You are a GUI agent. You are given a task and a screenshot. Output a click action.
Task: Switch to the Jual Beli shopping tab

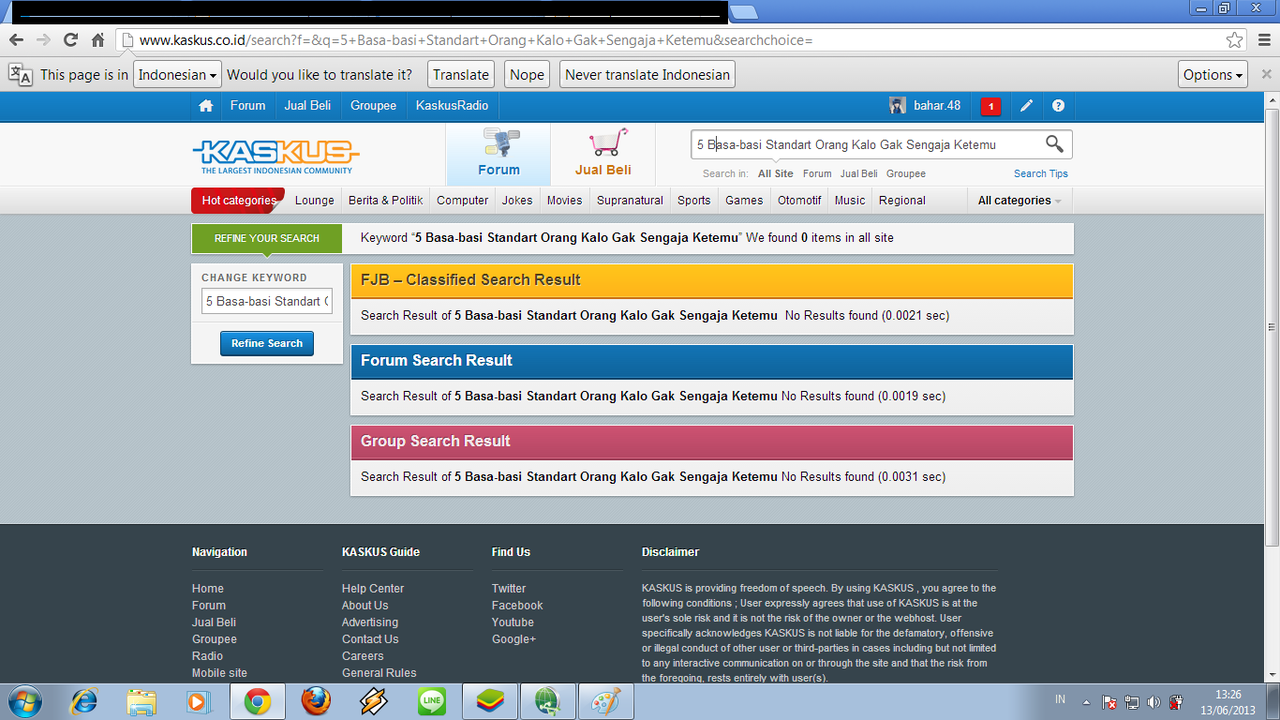[x=603, y=155]
